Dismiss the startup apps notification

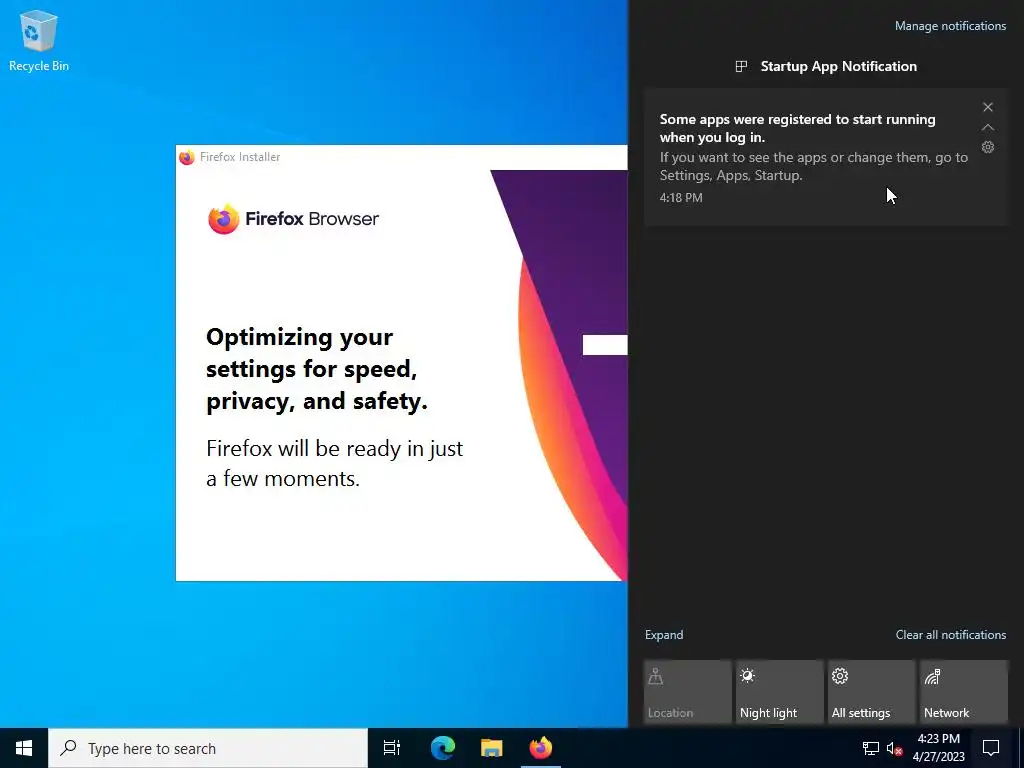click(988, 107)
